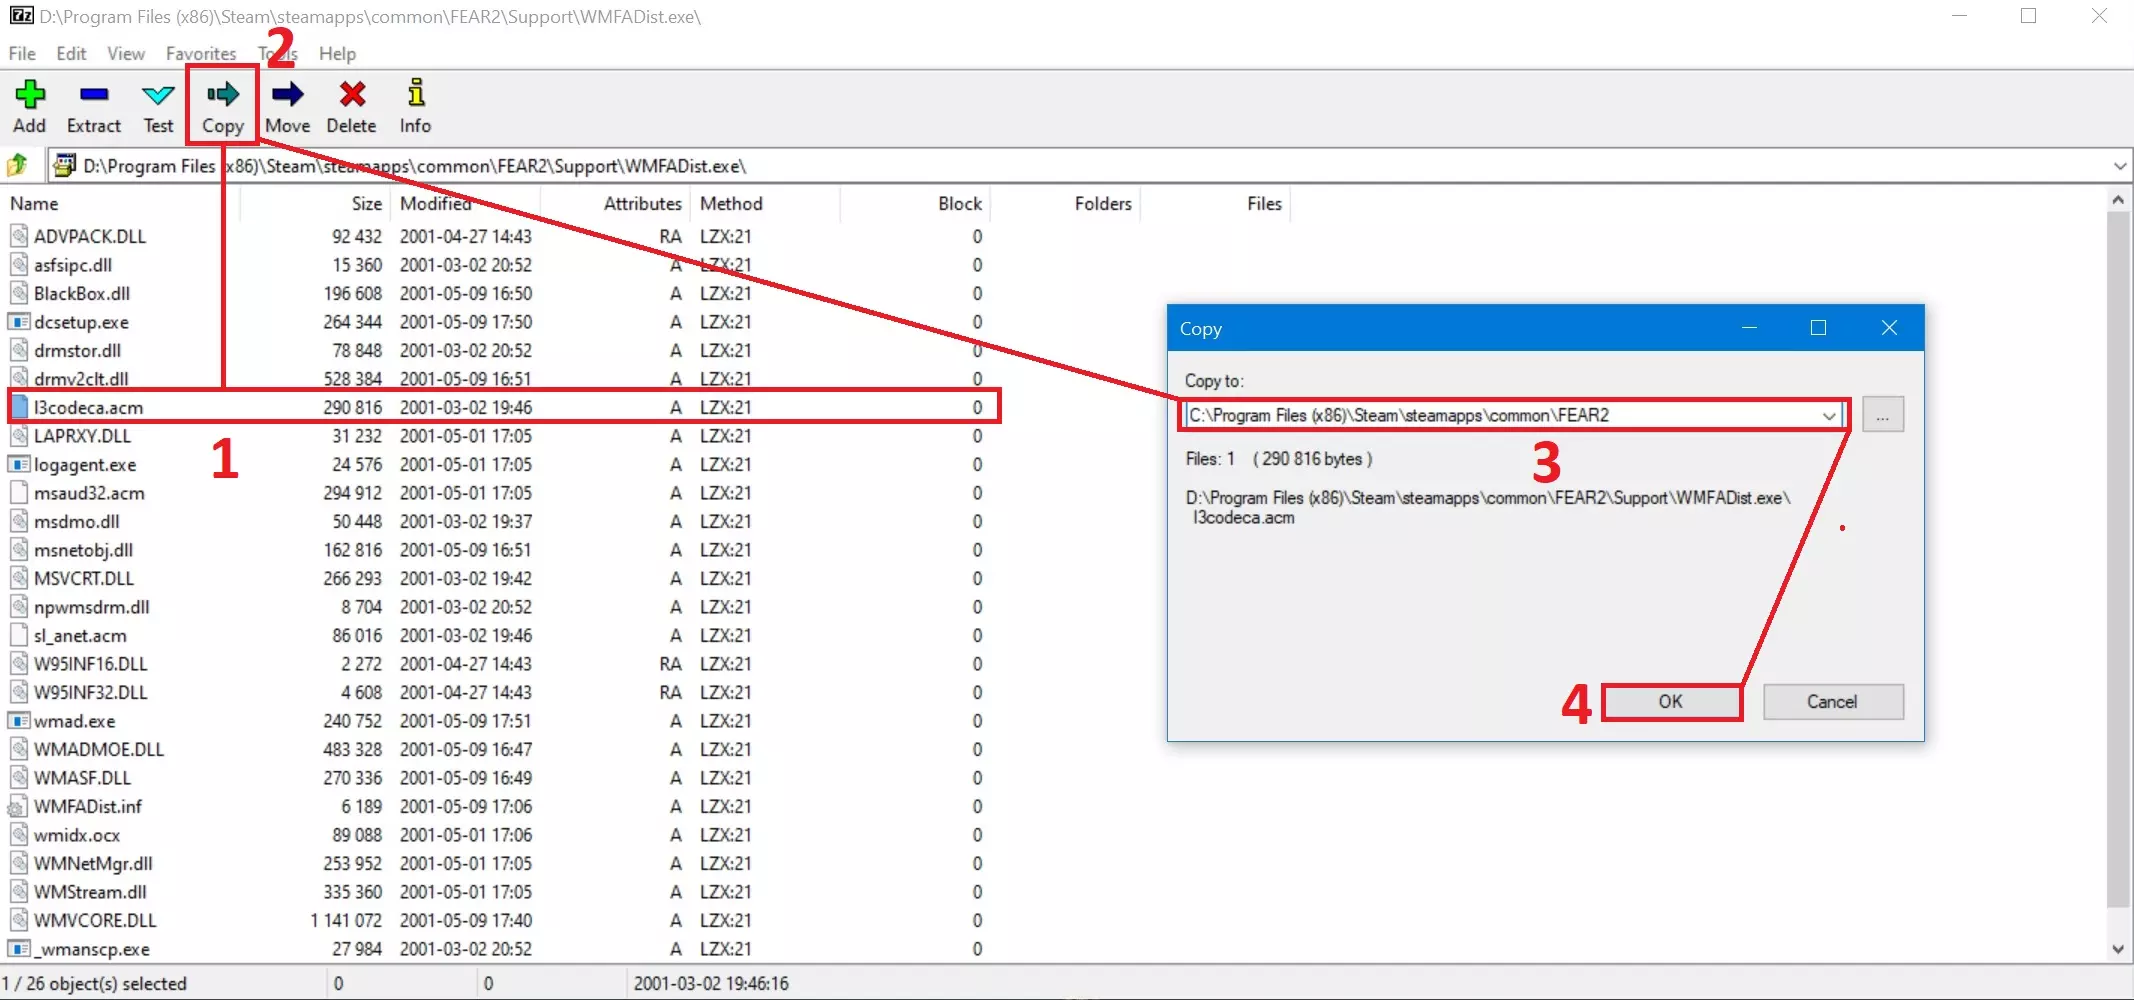
Task: Click the Copy toolbar icon
Action: (x=222, y=105)
